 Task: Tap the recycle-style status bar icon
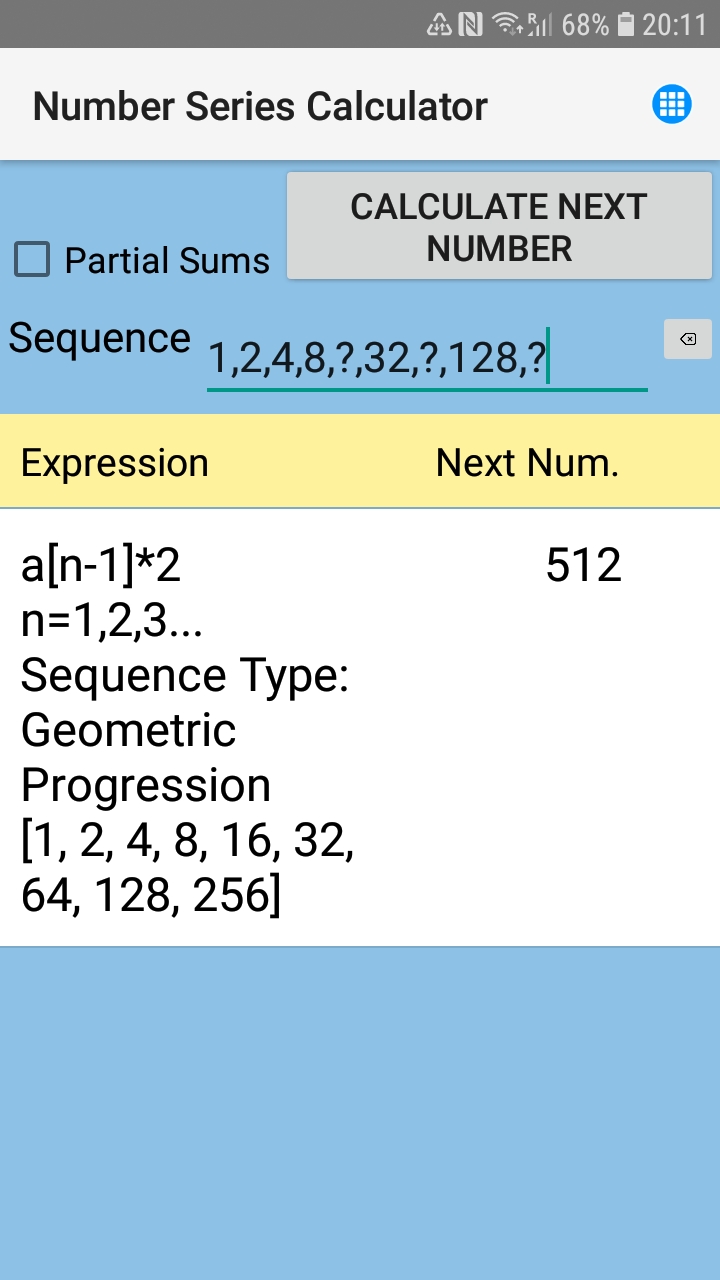(x=439, y=24)
